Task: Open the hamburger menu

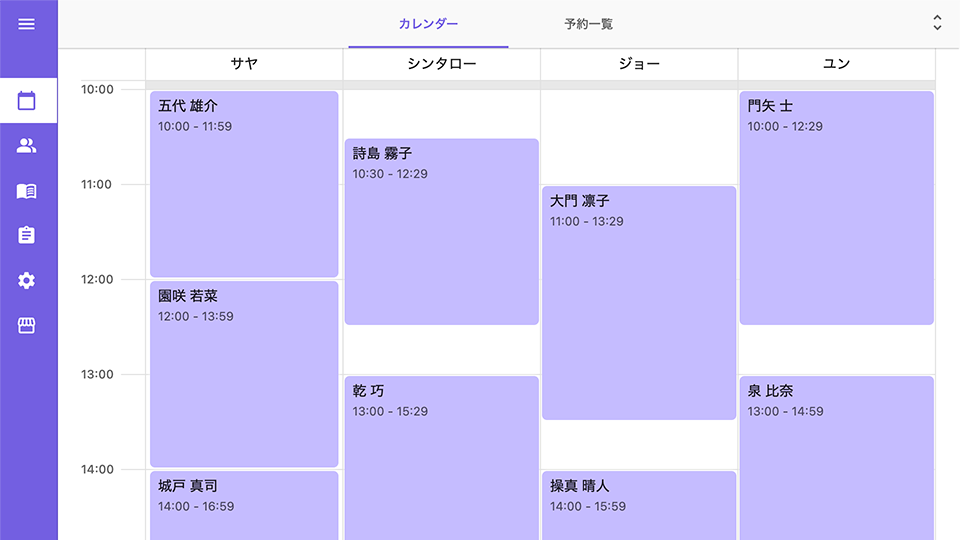Action: tap(27, 24)
